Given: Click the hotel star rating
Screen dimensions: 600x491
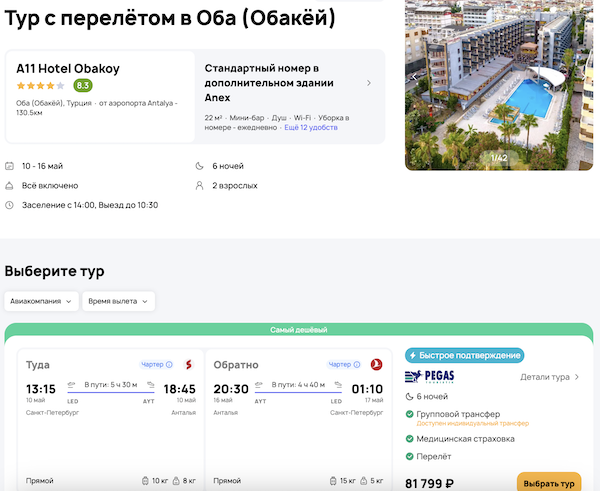Looking at the screenshot, I should 41,86.
